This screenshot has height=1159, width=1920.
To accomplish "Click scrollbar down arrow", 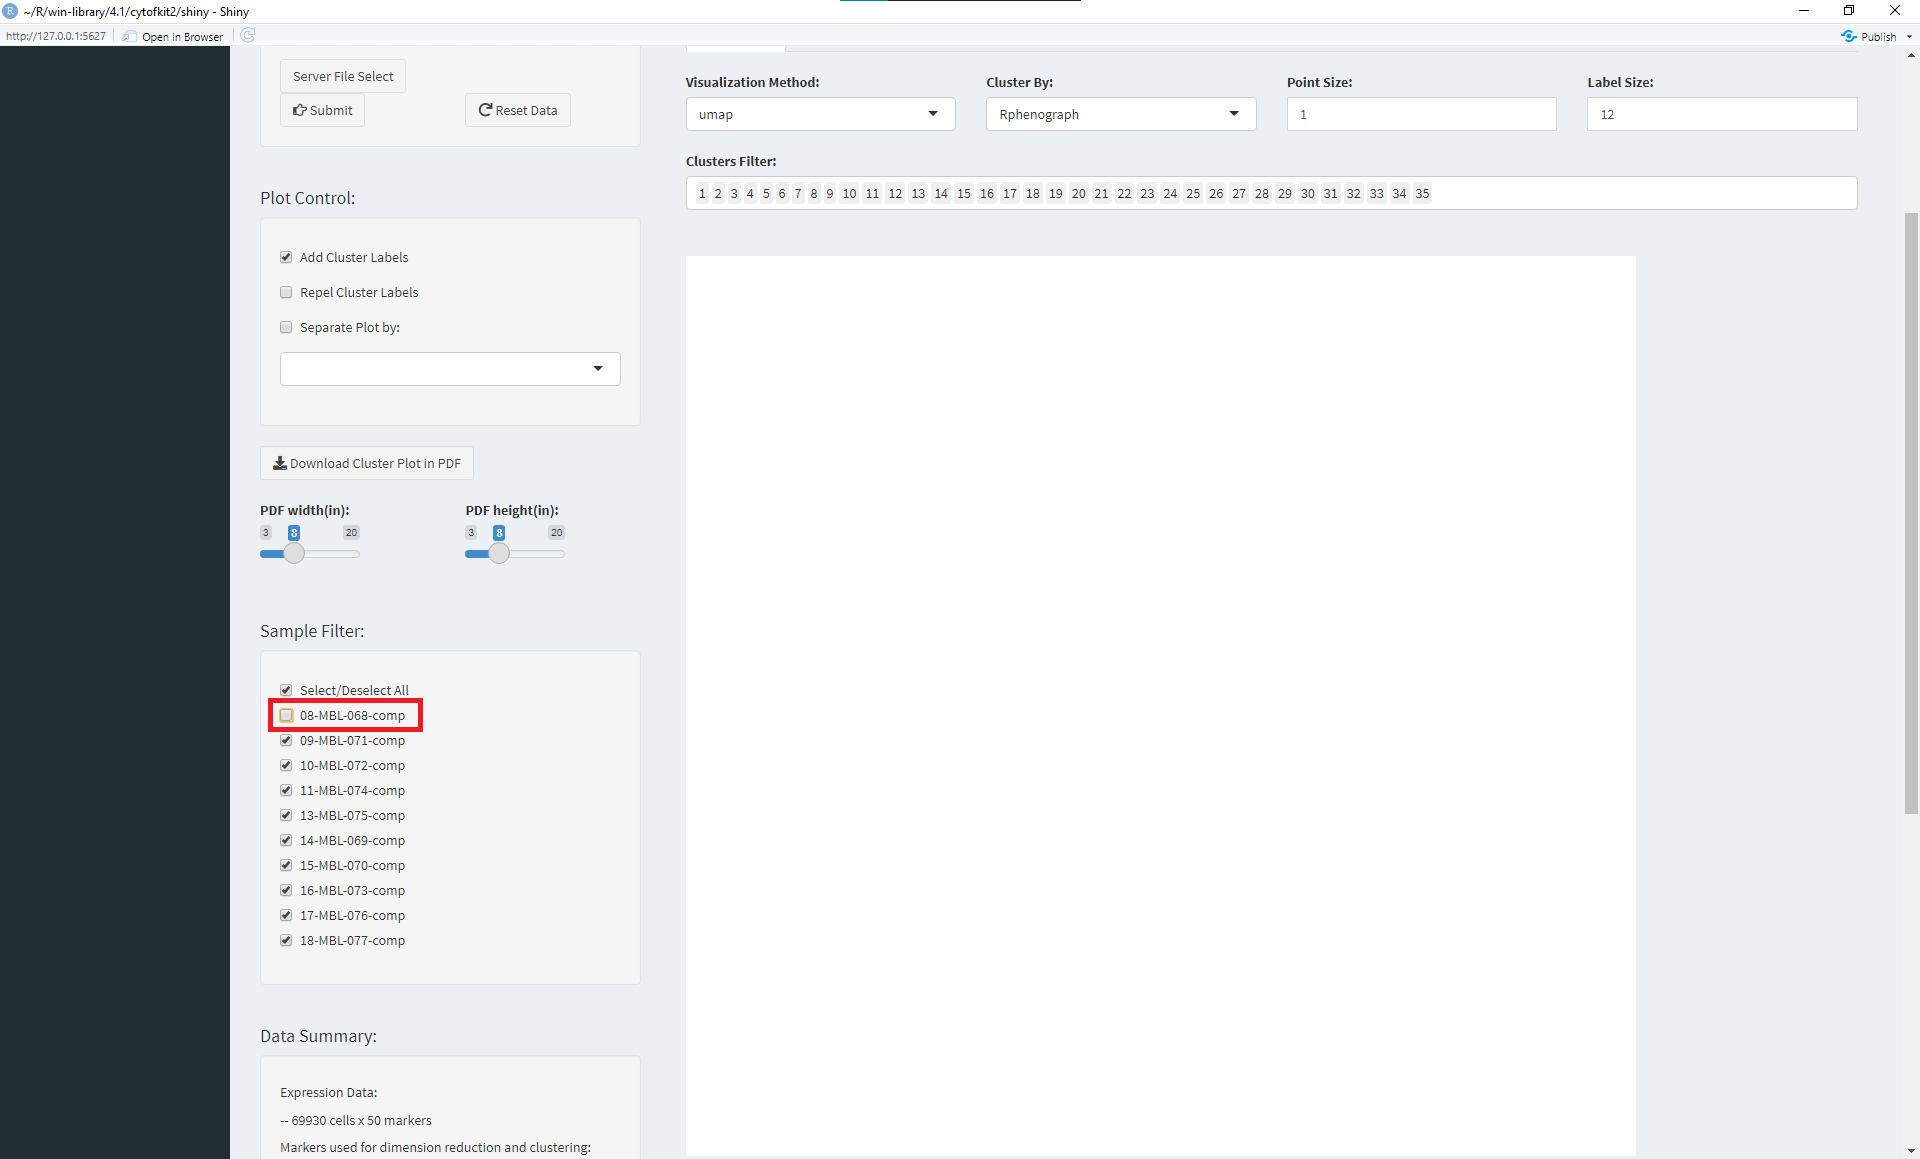I will tap(1911, 1151).
